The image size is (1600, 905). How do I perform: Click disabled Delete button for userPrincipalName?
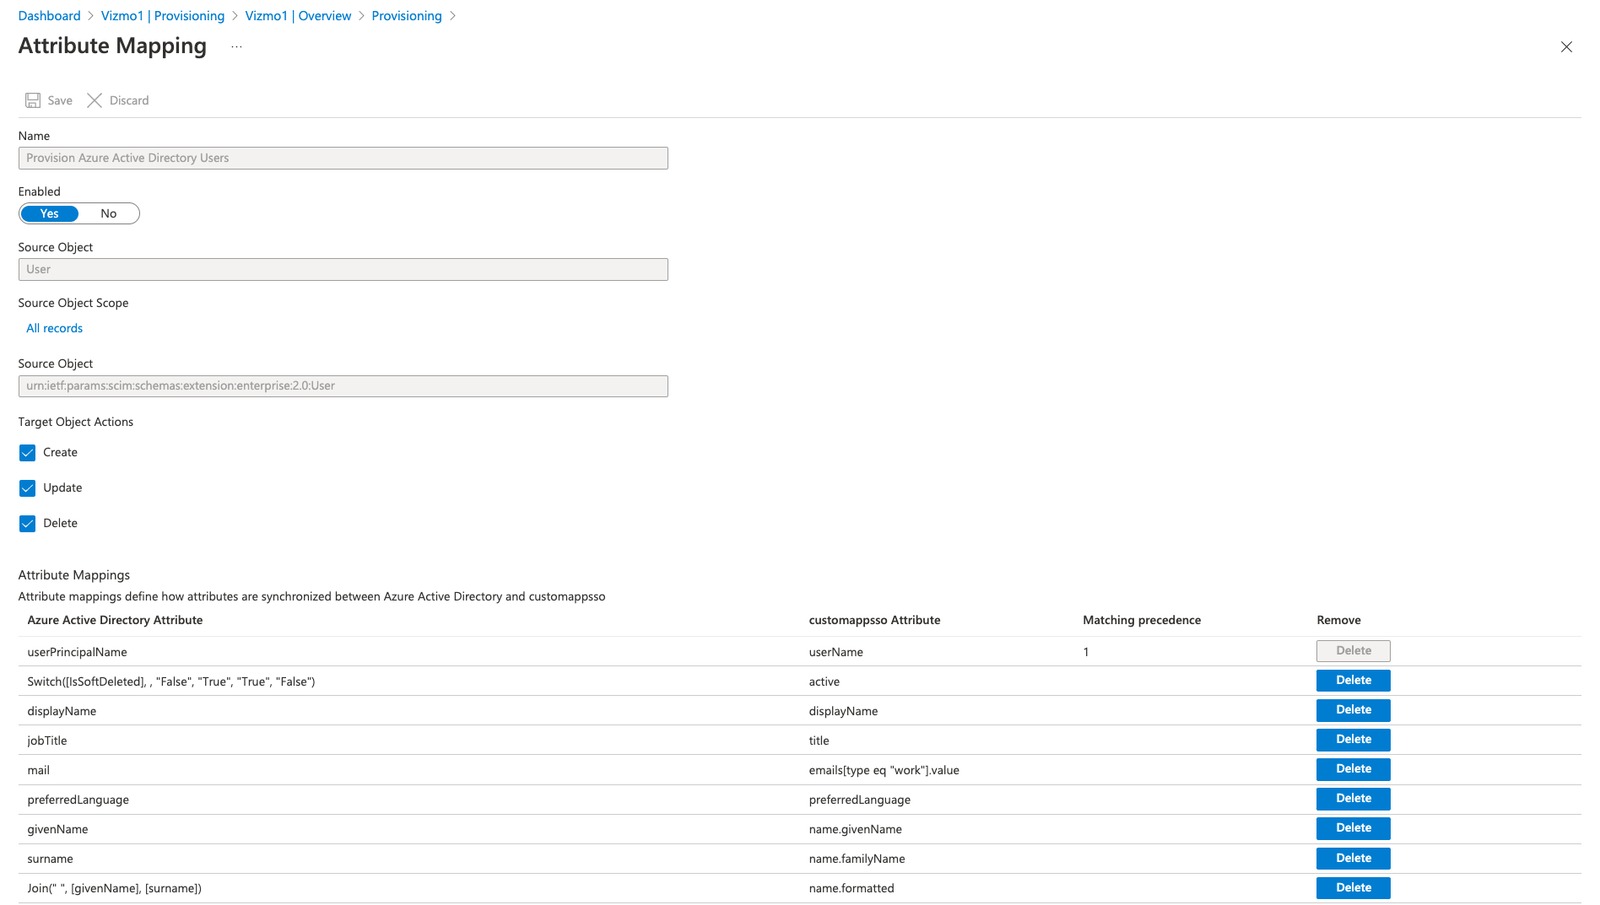[x=1353, y=651]
